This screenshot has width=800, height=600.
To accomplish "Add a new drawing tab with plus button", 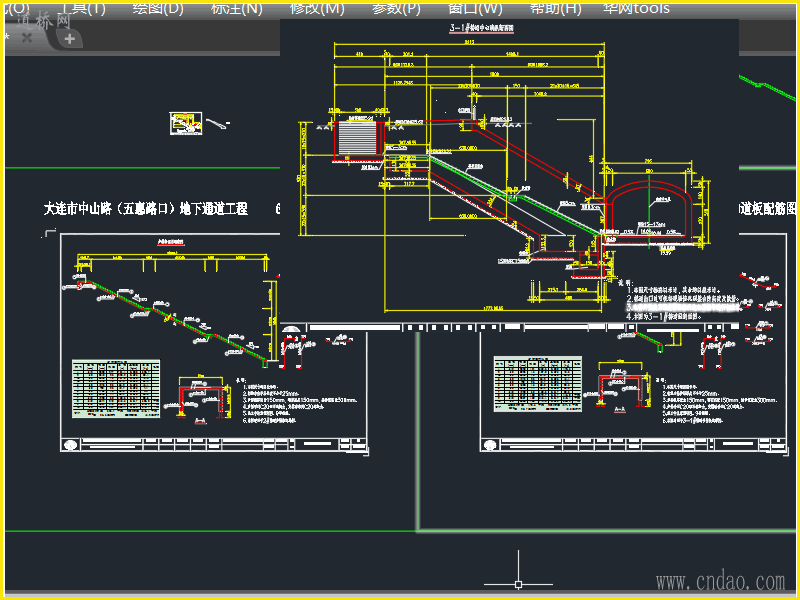I will [x=69, y=39].
